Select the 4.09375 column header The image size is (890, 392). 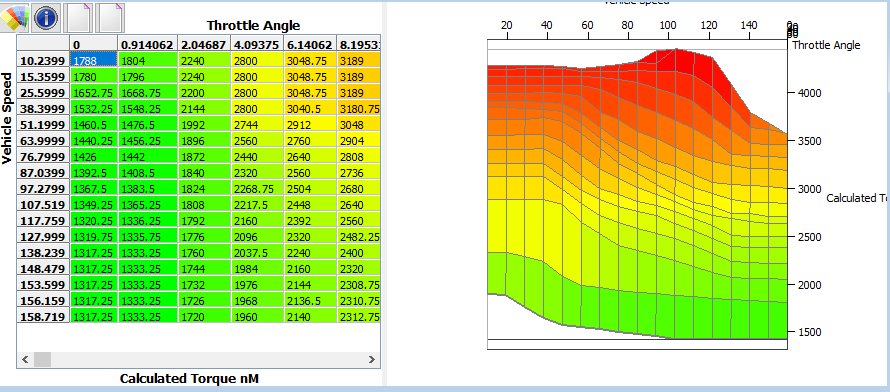click(257, 44)
